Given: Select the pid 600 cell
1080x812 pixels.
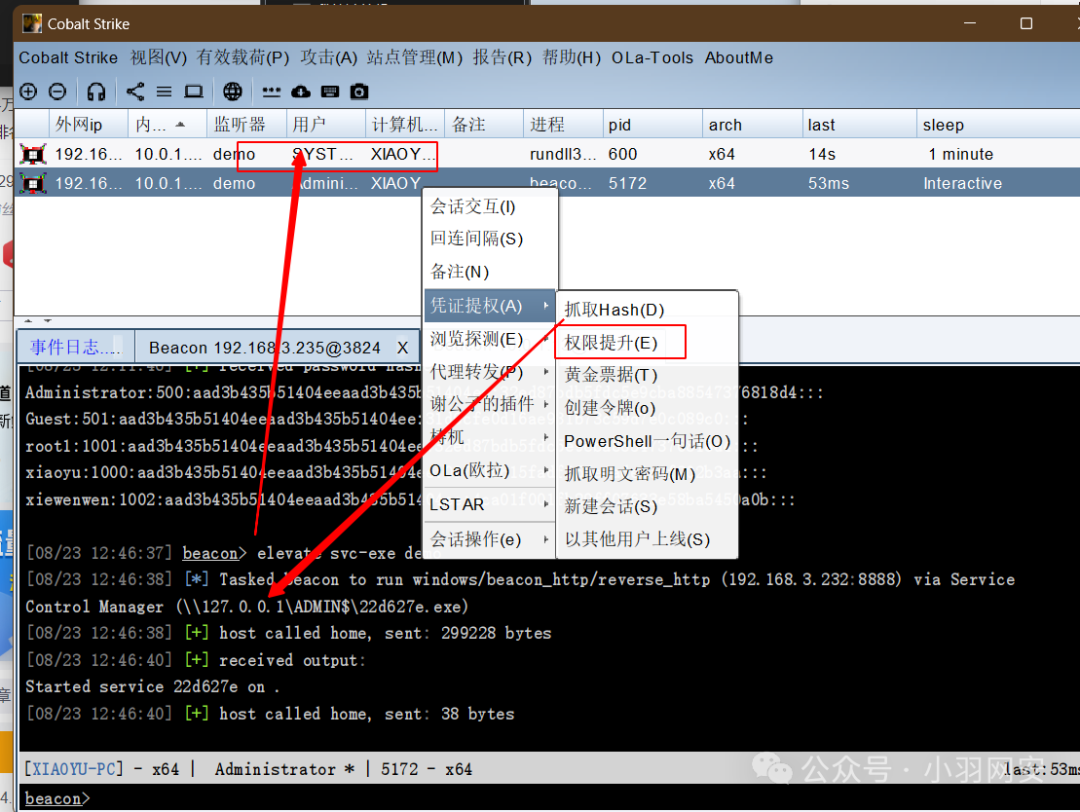Looking at the screenshot, I should click(x=623, y=154).
